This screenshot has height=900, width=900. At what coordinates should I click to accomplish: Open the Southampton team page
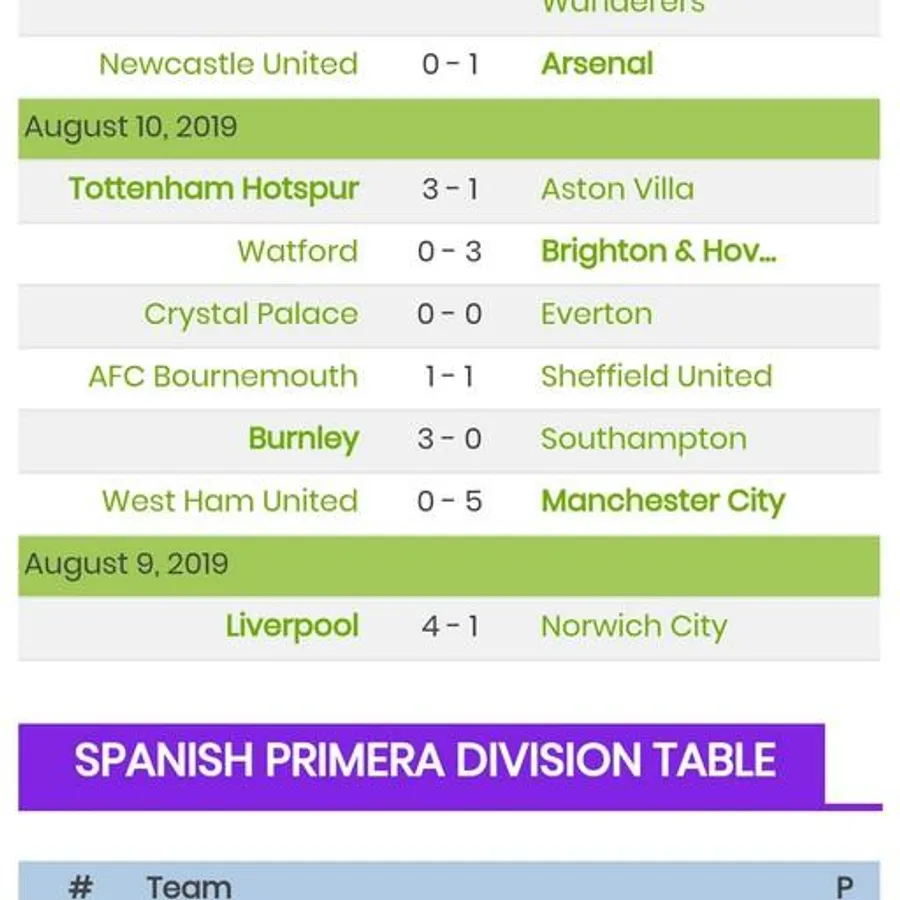[643, 439]
